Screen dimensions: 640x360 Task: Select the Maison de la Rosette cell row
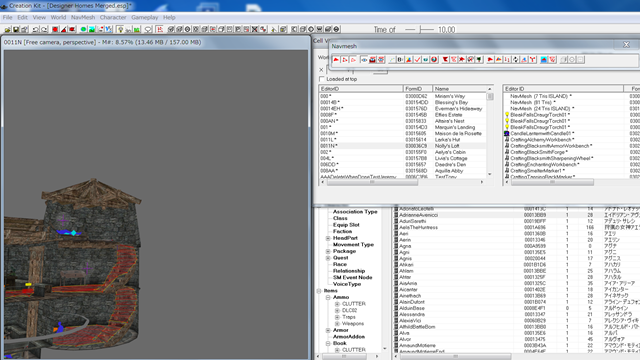tap(402, 133)
